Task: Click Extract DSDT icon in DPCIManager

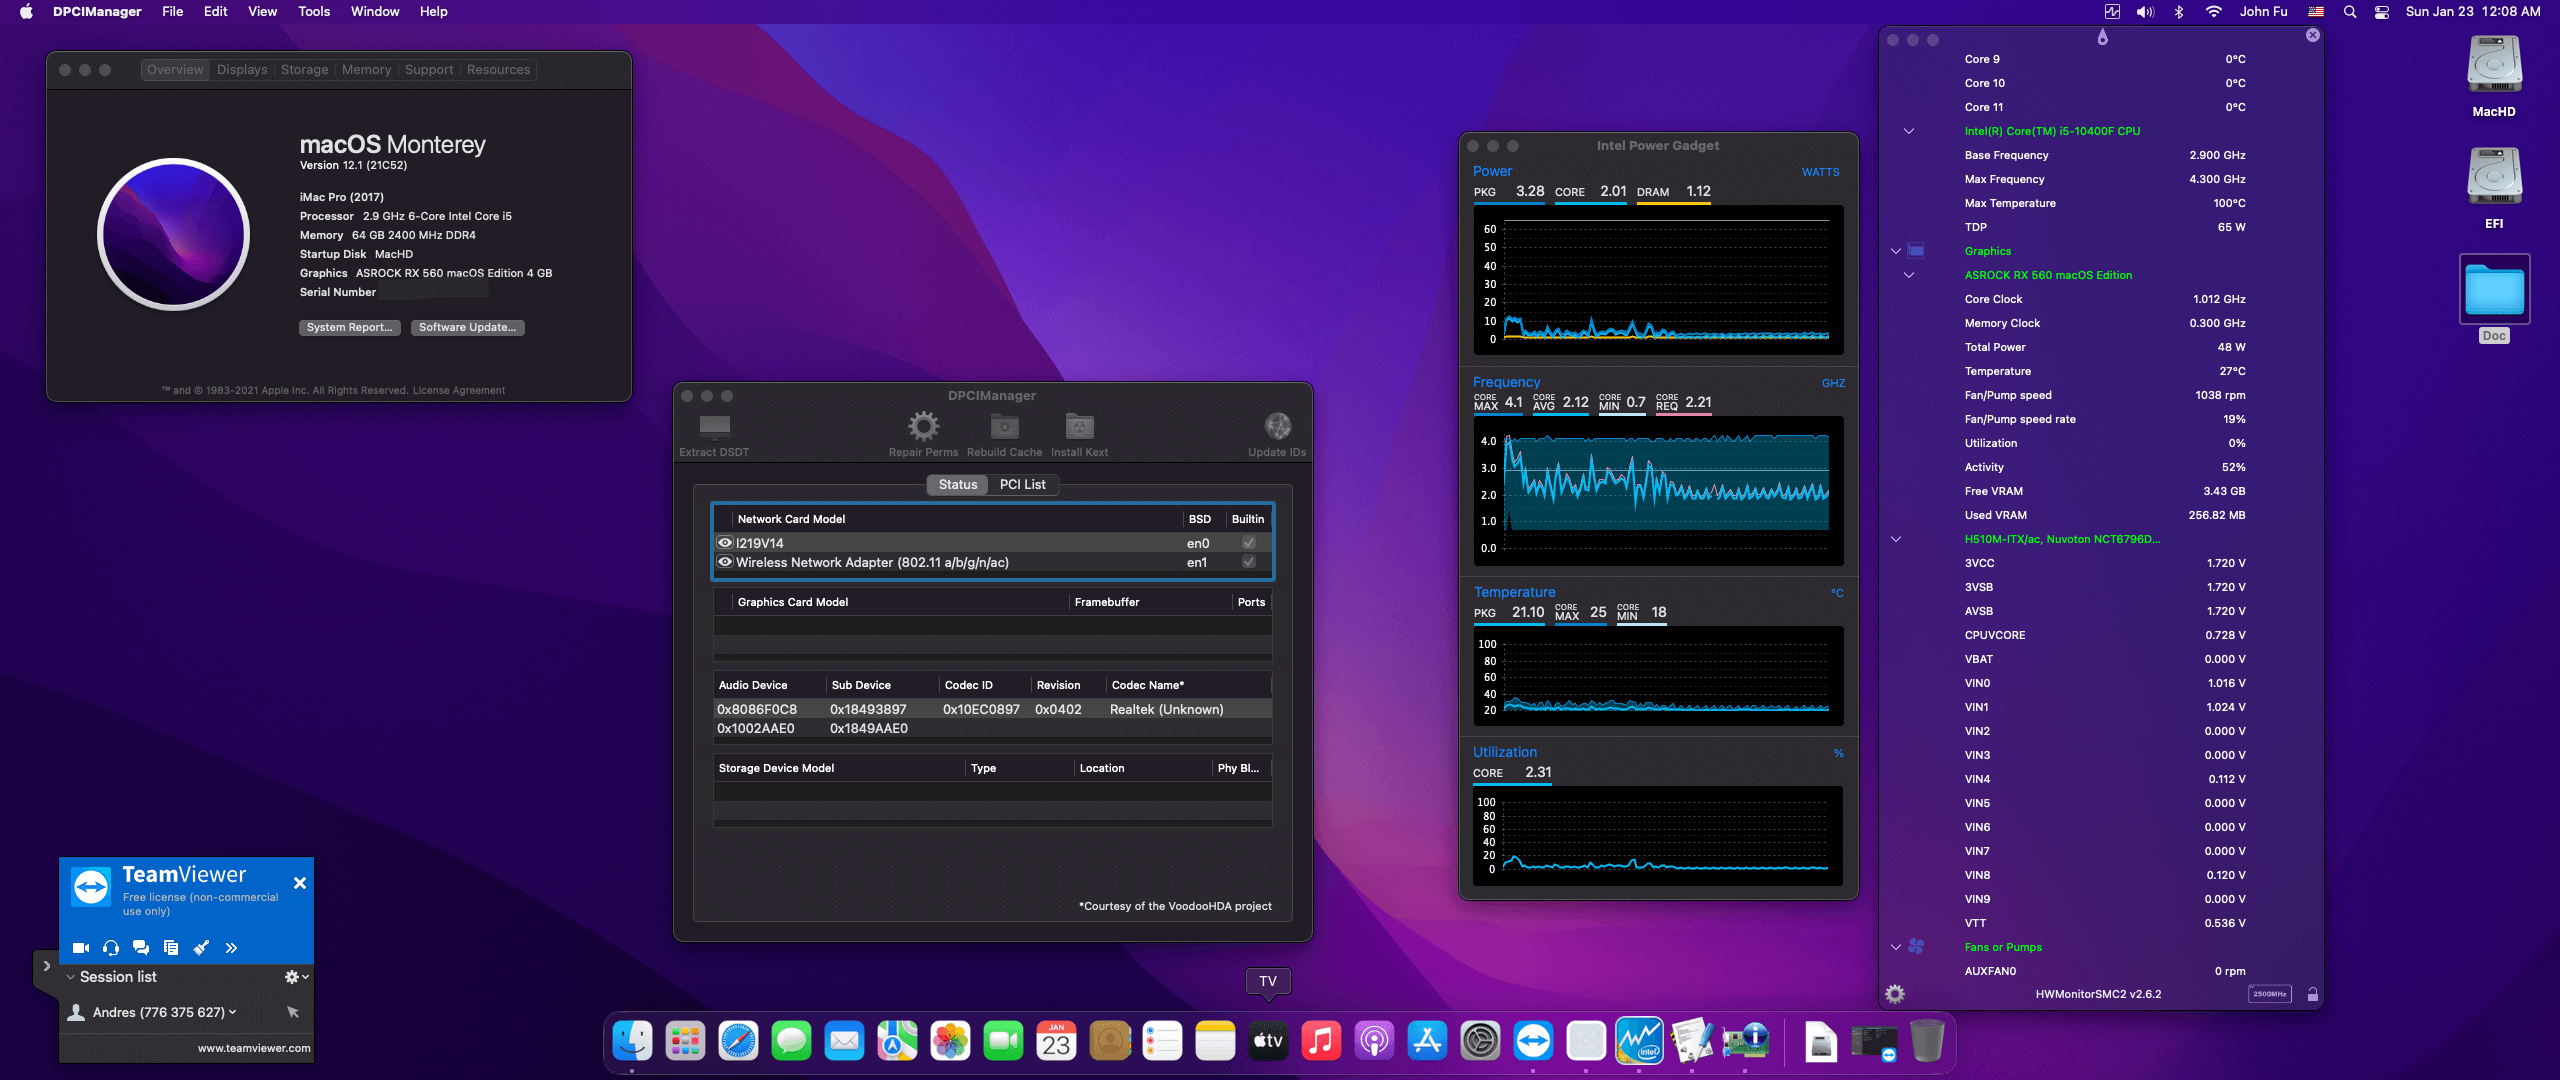Action: 714,427
